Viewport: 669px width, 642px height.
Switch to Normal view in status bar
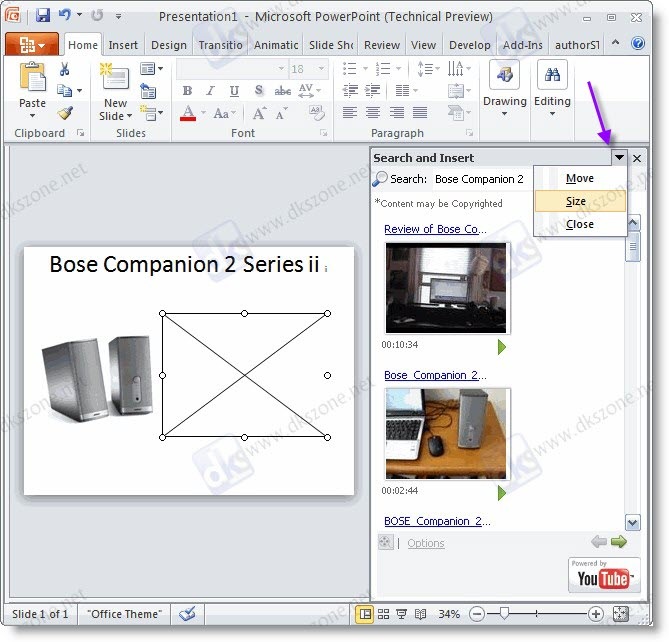(365, 614)
